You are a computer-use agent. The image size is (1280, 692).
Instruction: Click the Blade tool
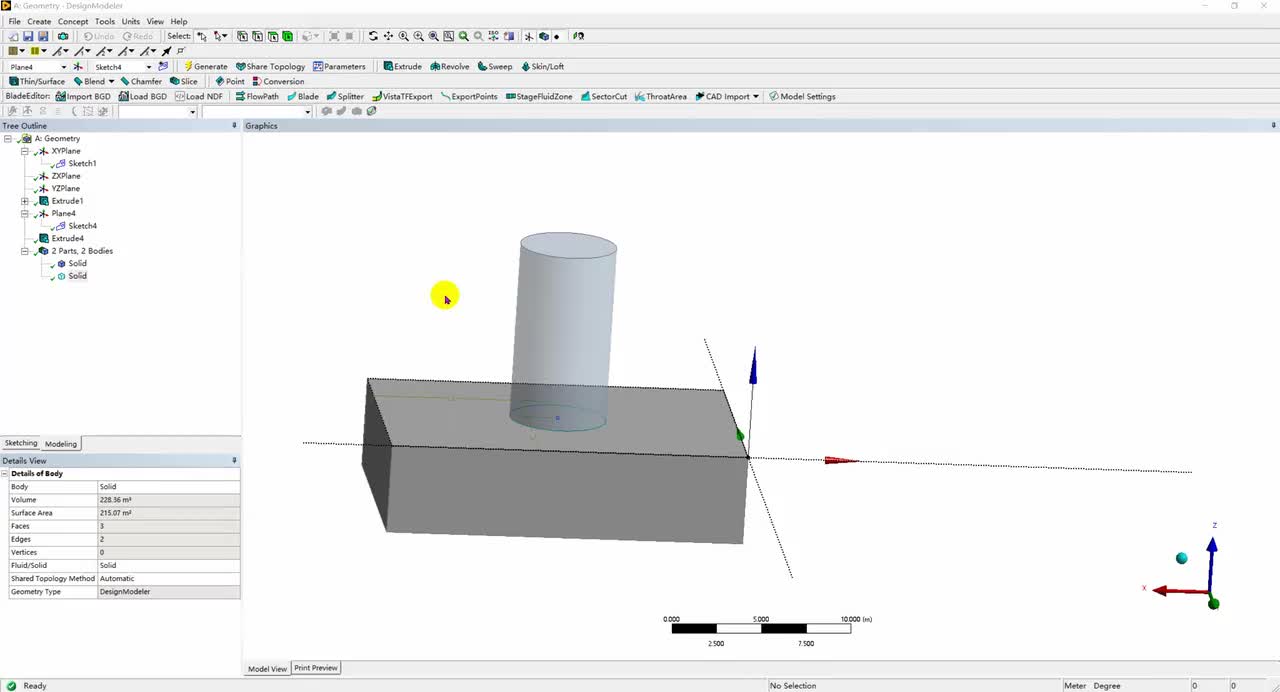303,96
